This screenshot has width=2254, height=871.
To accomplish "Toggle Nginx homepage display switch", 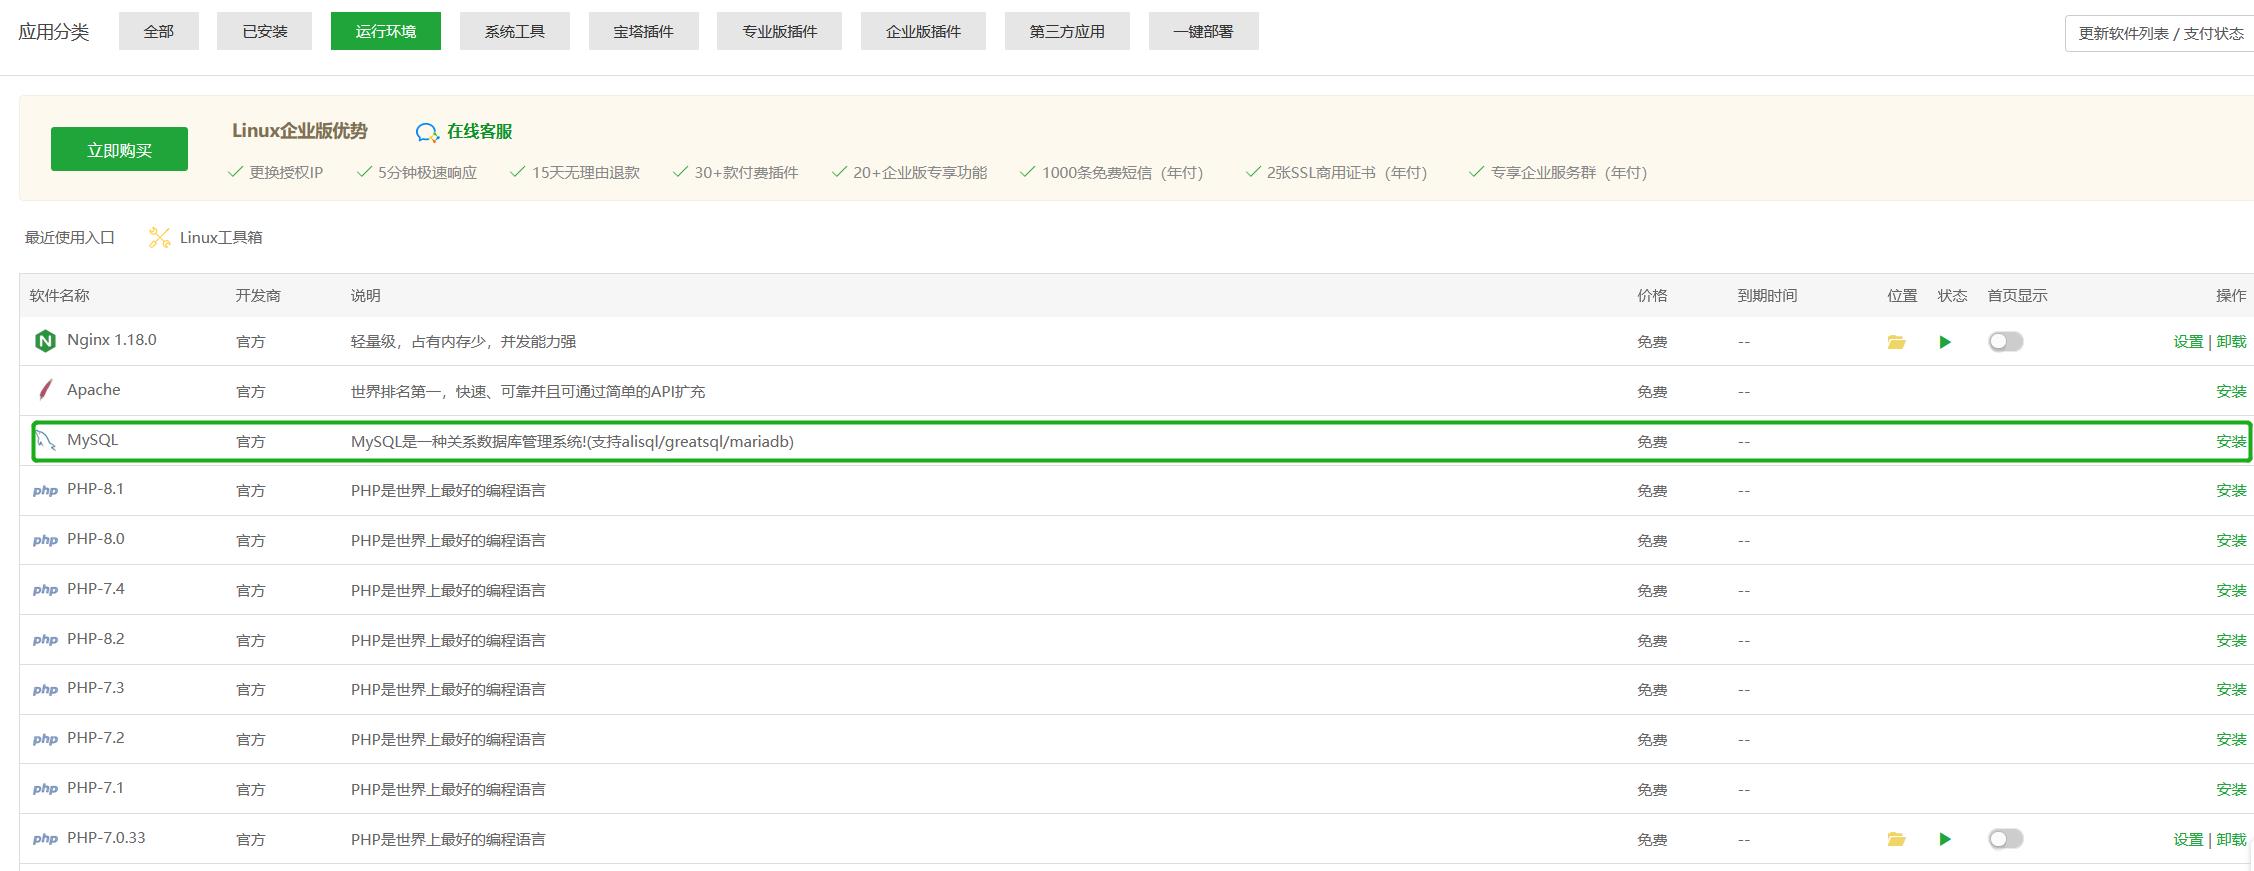I will pos(2005,342).
